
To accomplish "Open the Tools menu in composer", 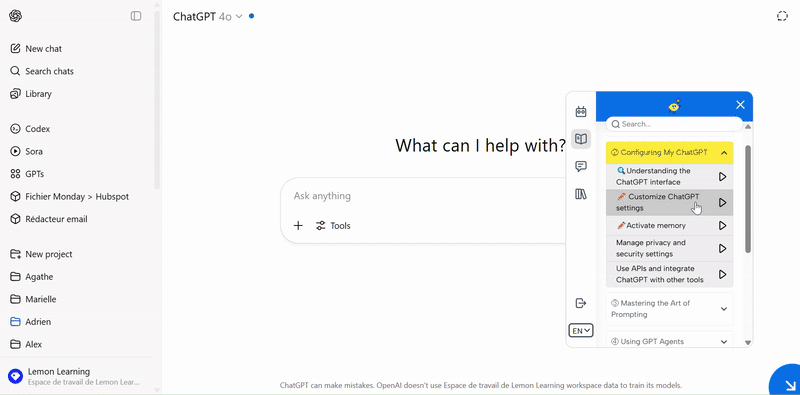I will [x=333, y=226].
